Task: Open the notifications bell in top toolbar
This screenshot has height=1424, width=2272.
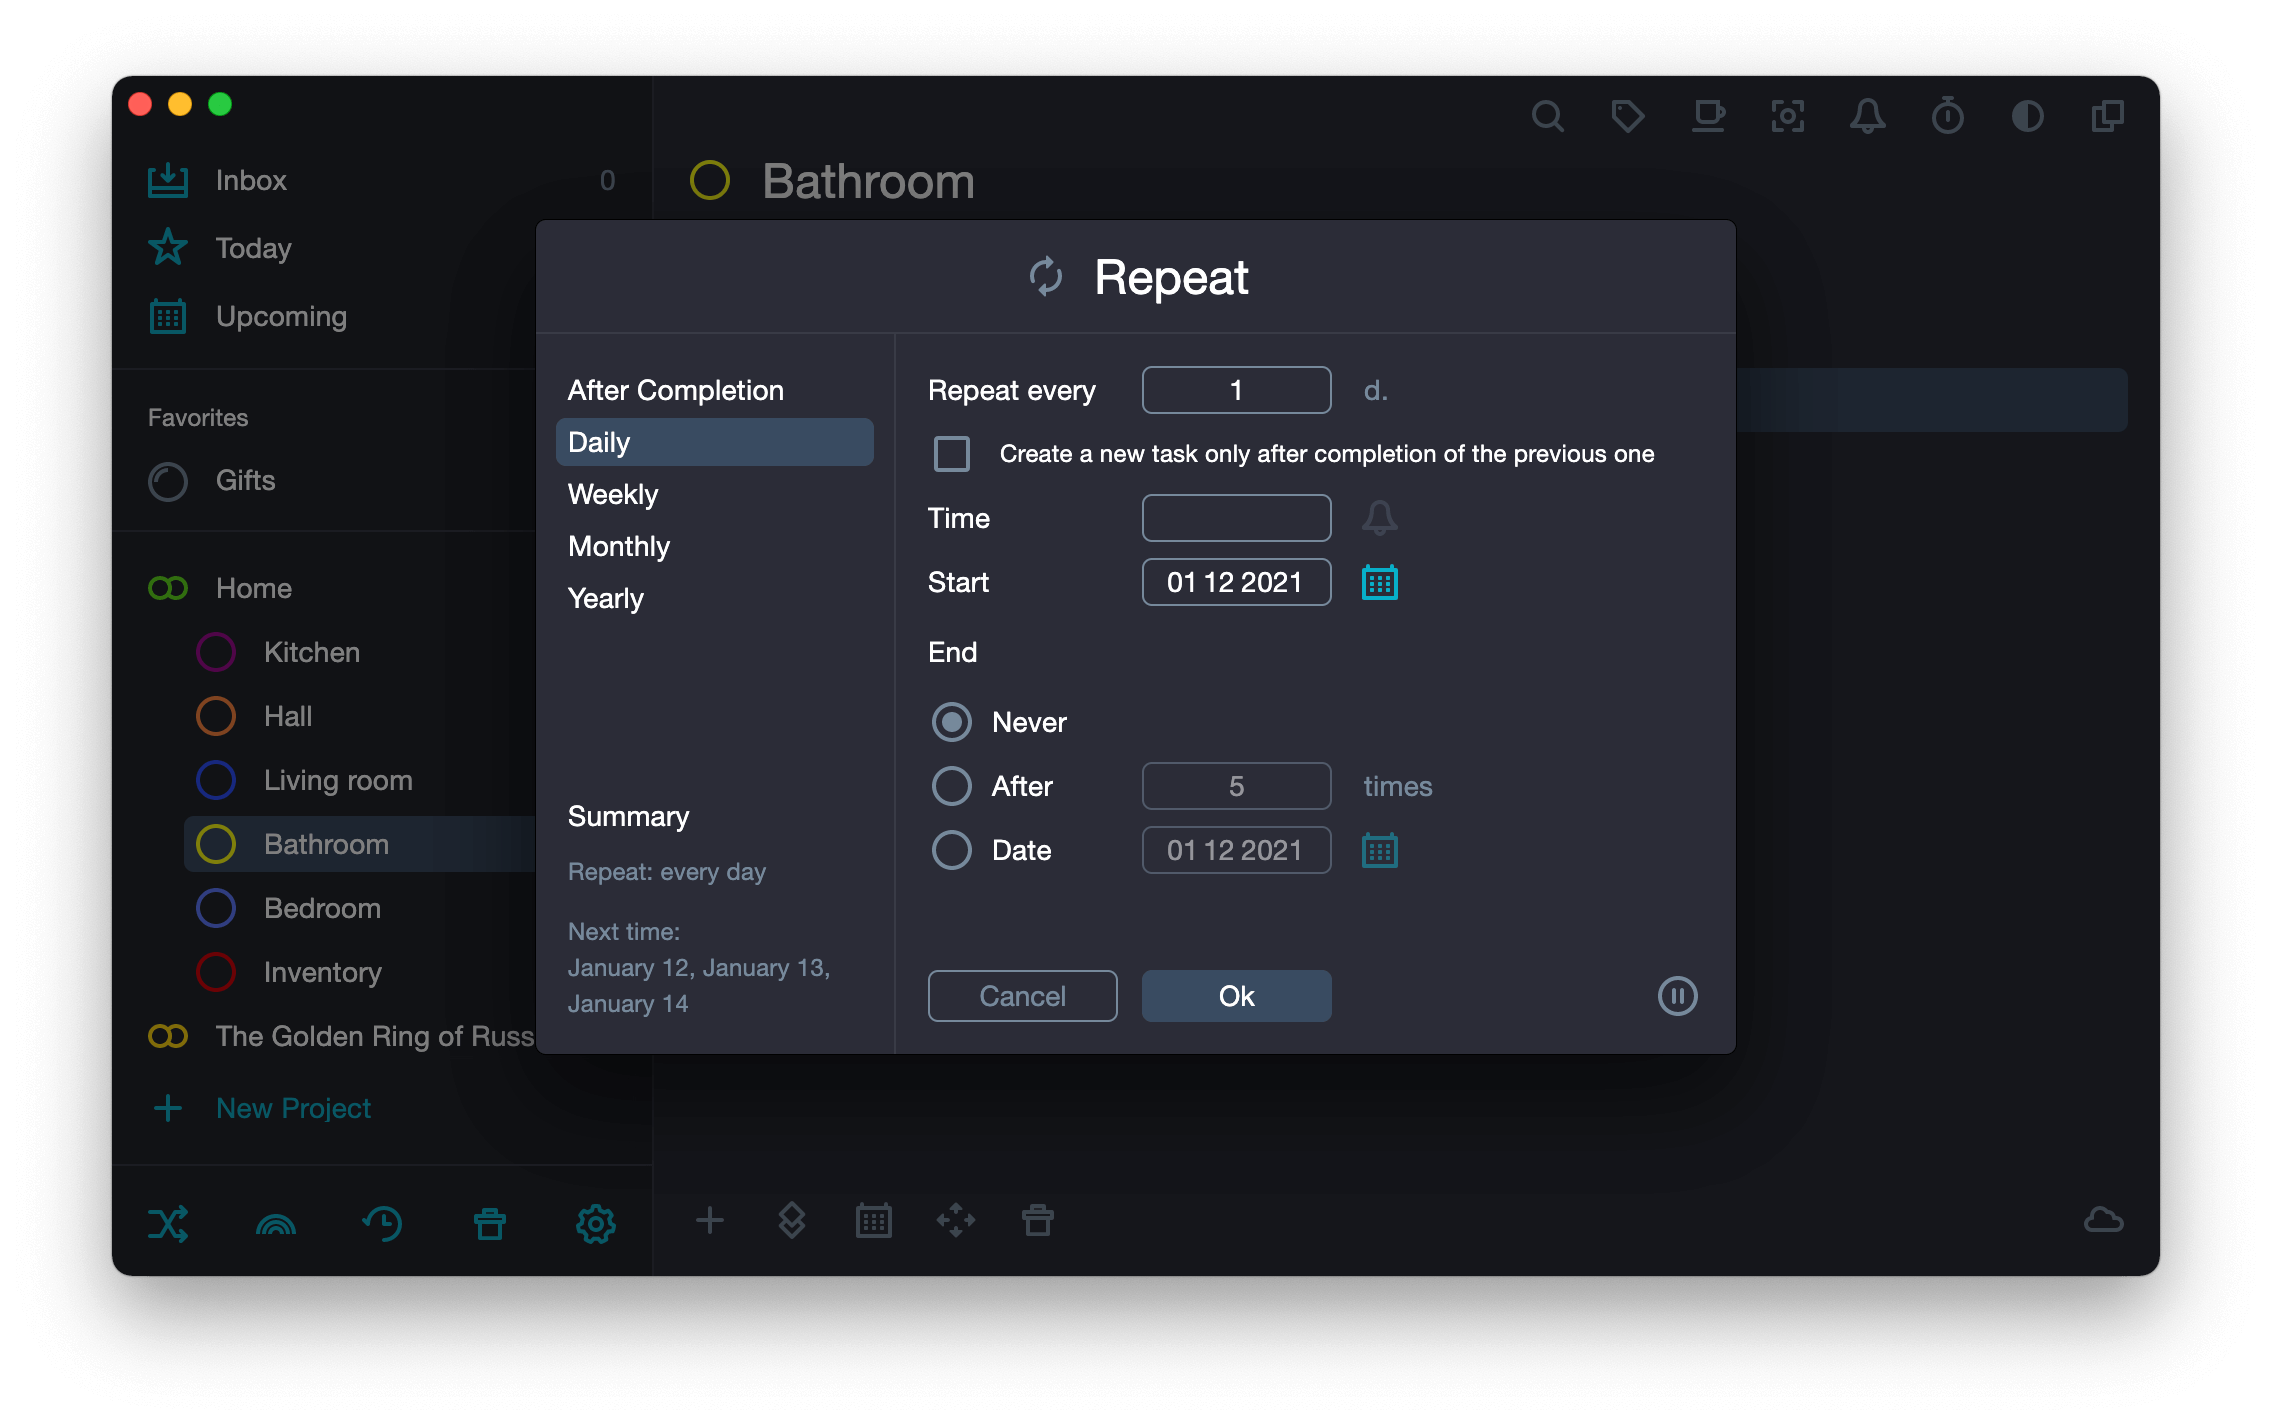Action: 1867,117
